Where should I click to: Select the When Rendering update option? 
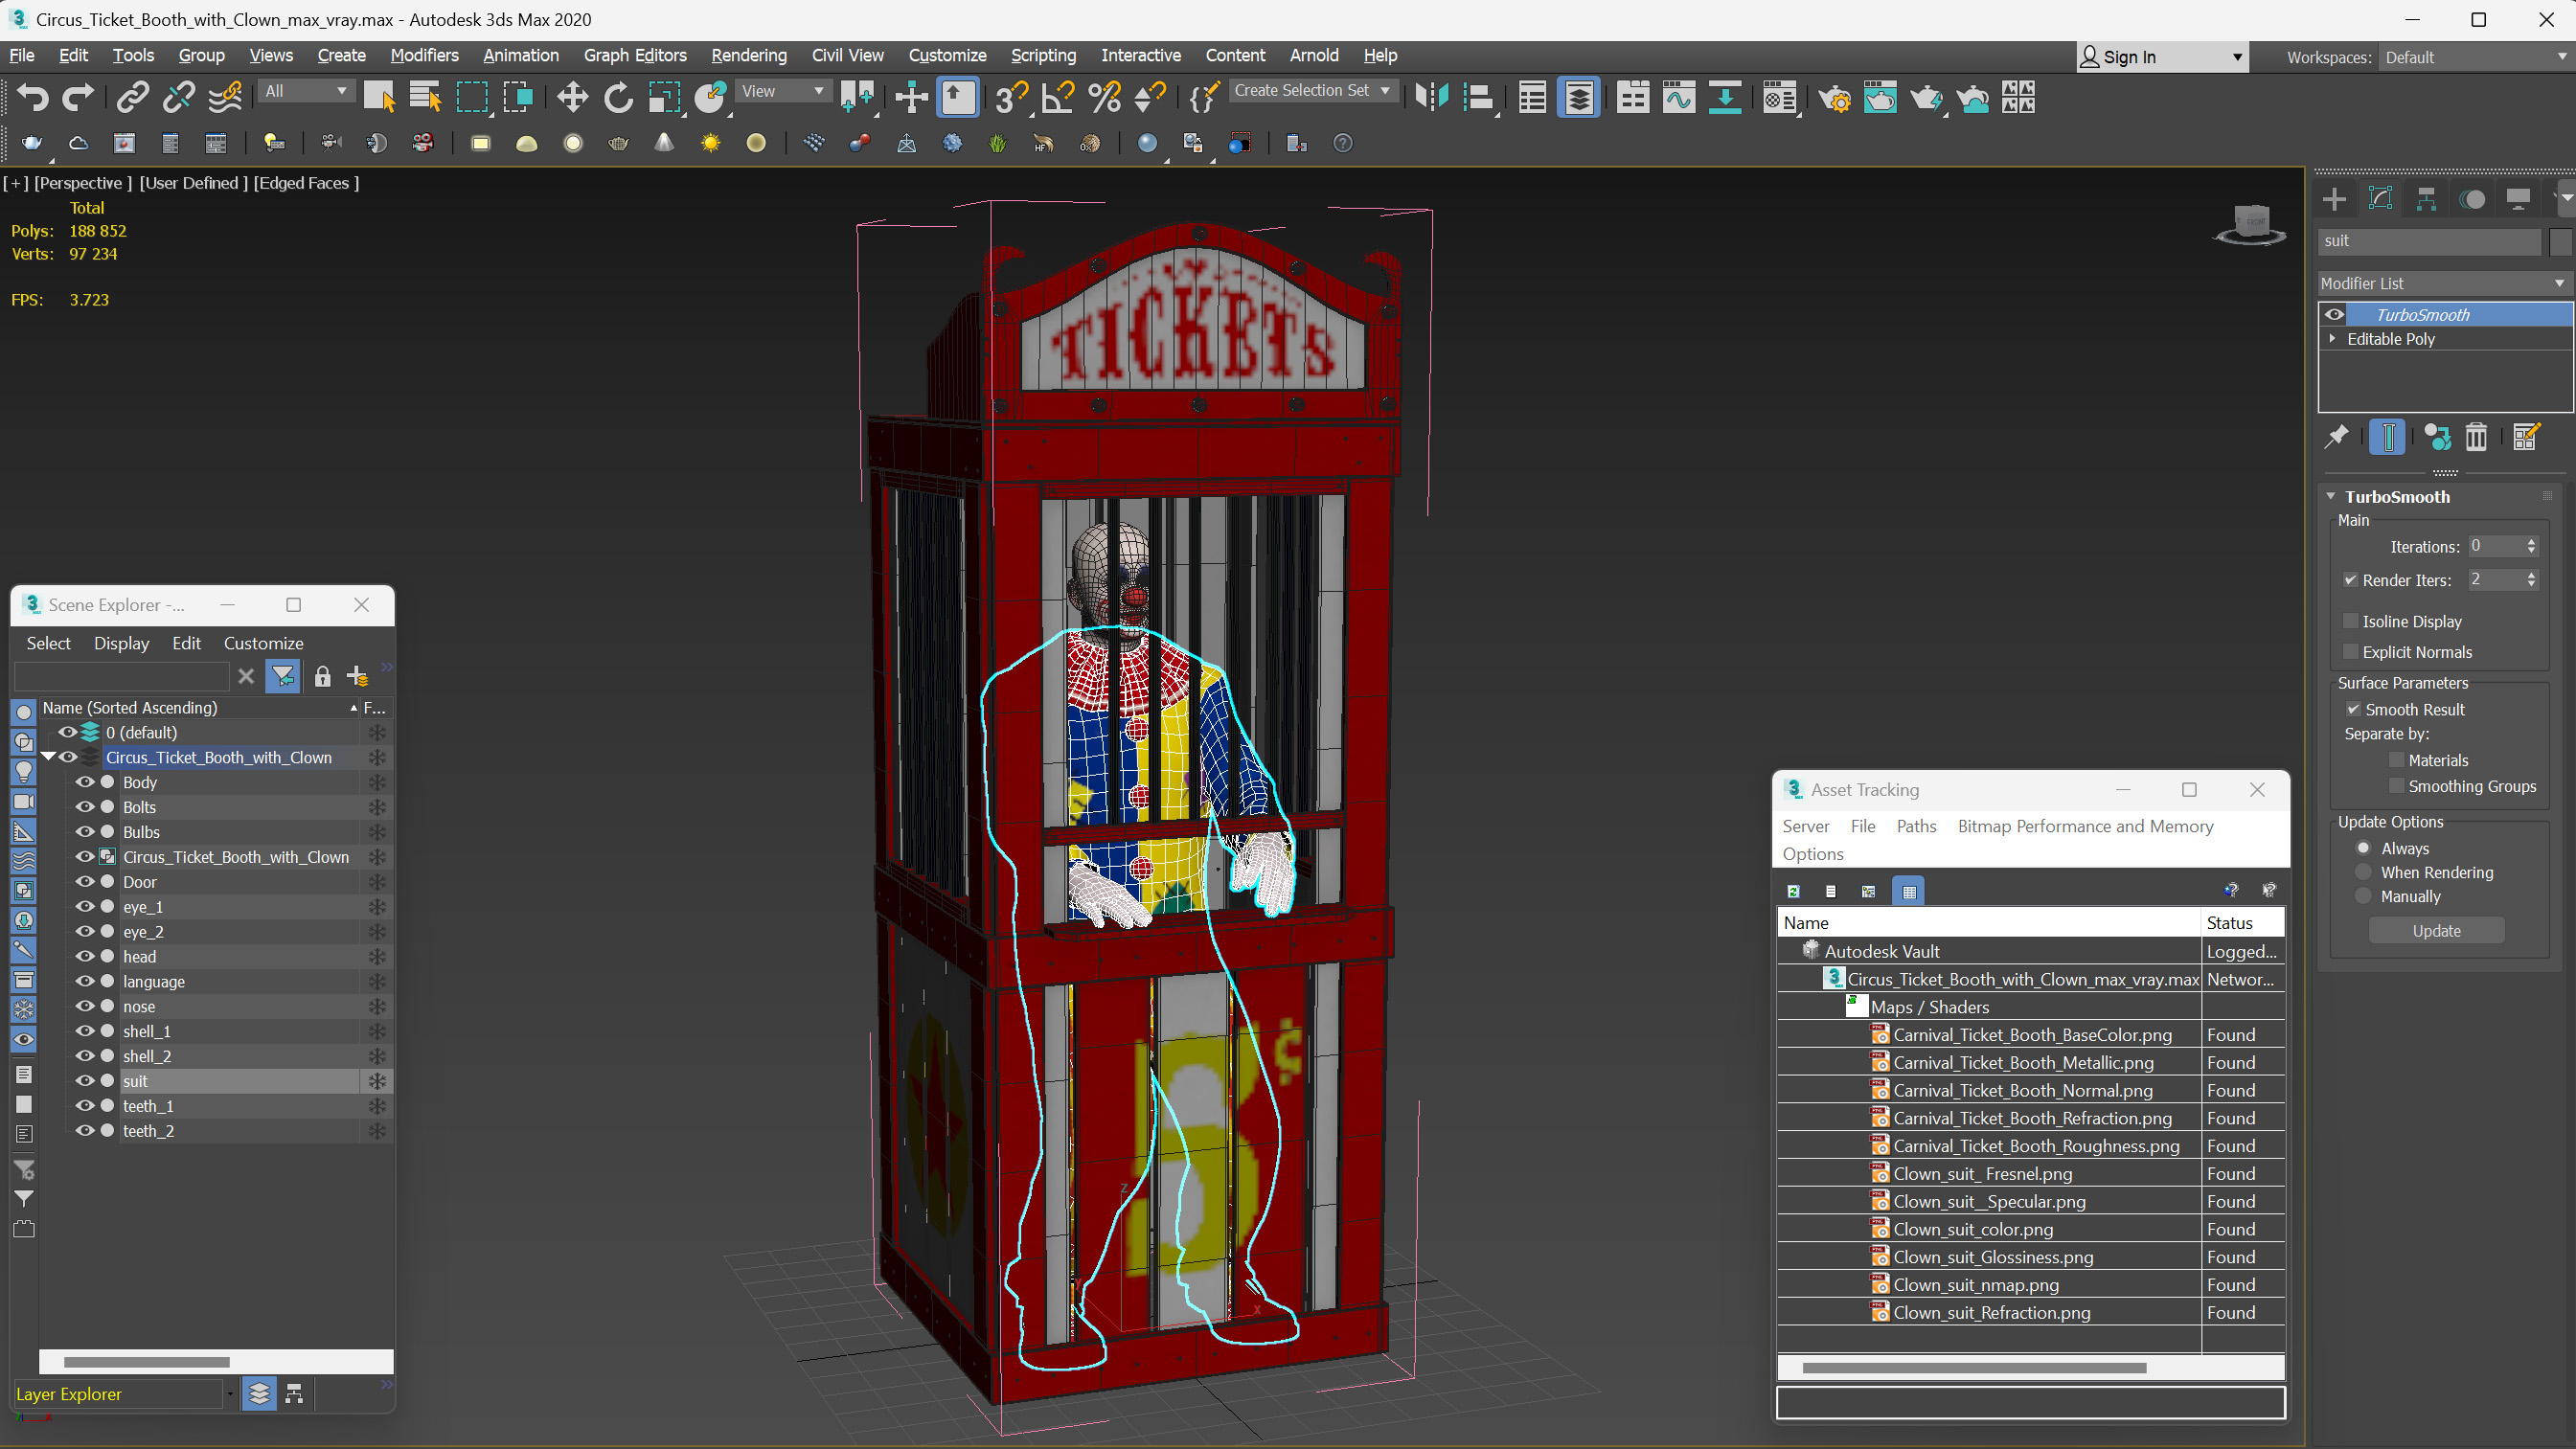2363,872
